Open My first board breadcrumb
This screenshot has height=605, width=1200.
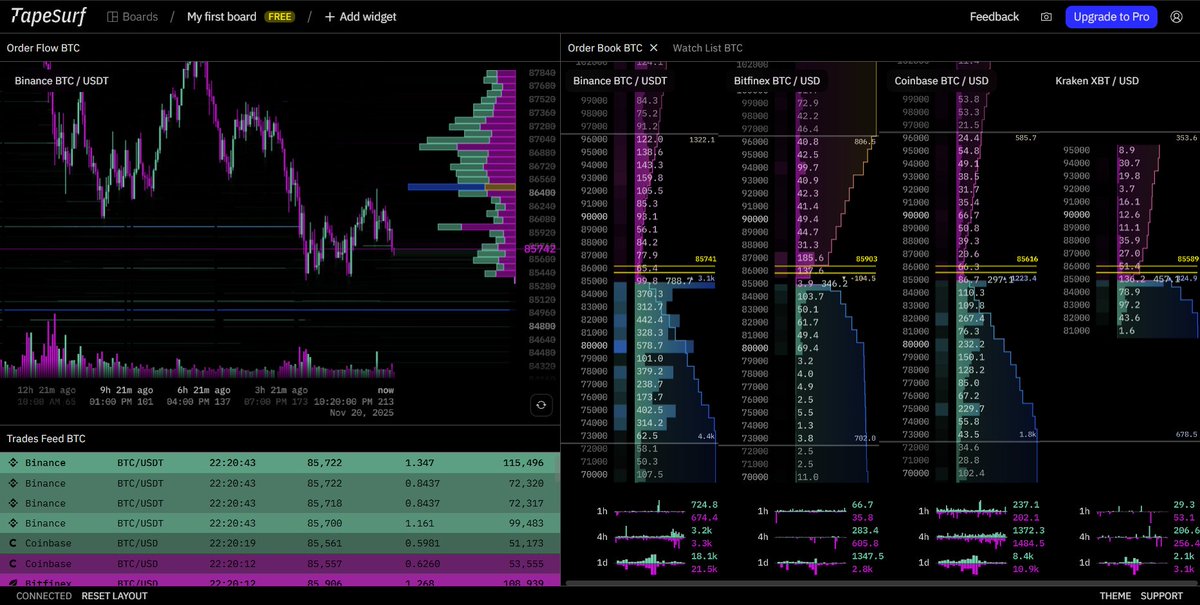point(221,17)
